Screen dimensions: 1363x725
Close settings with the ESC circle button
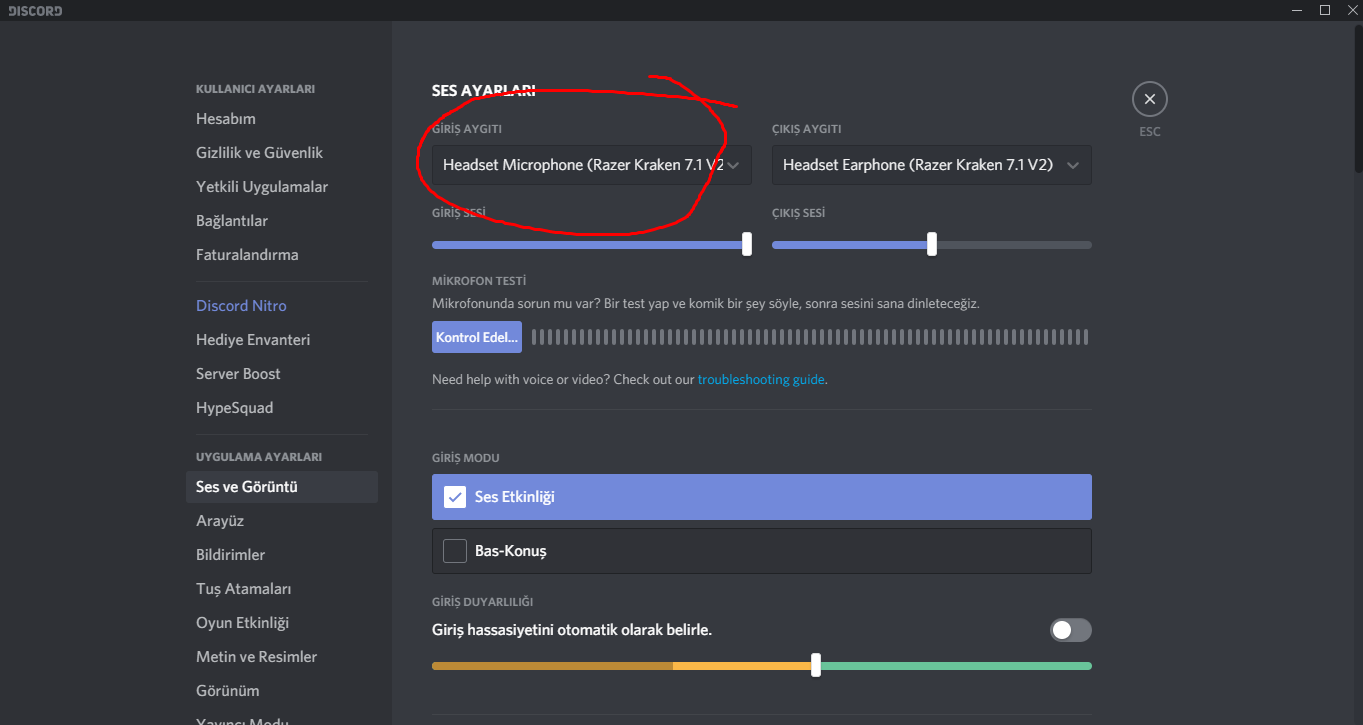[1150, 99]
